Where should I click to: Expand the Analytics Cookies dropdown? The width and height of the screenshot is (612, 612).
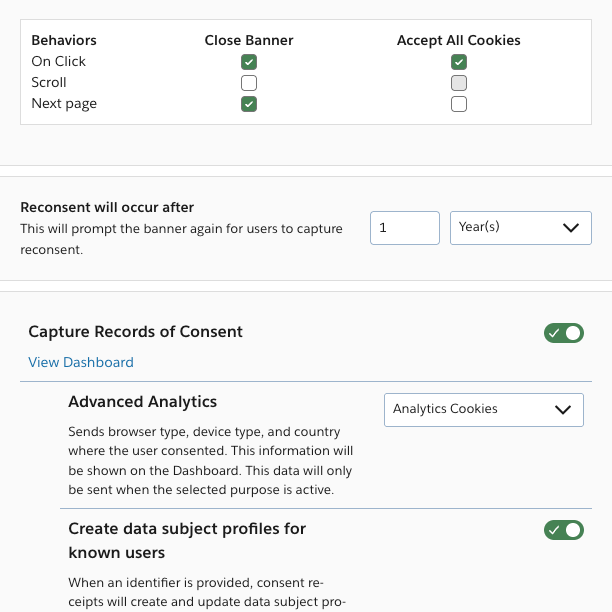470,409
